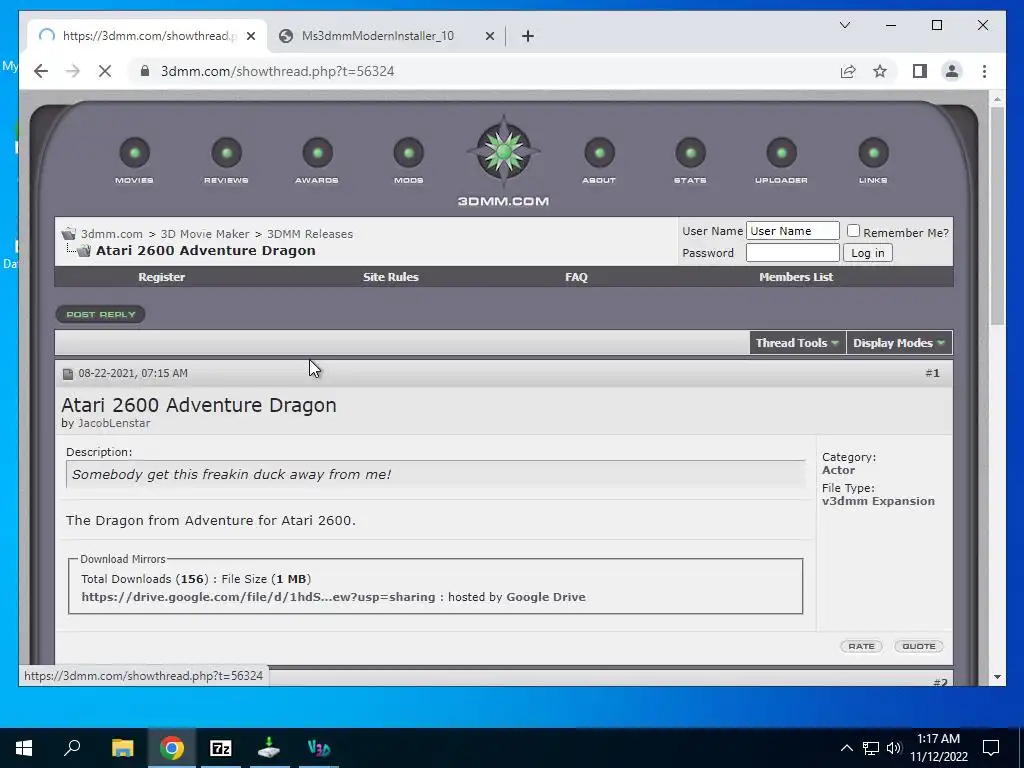1024x768 pixels.
Task: Follow the 3dmm.com breadcrumb link
Action: 112,234
